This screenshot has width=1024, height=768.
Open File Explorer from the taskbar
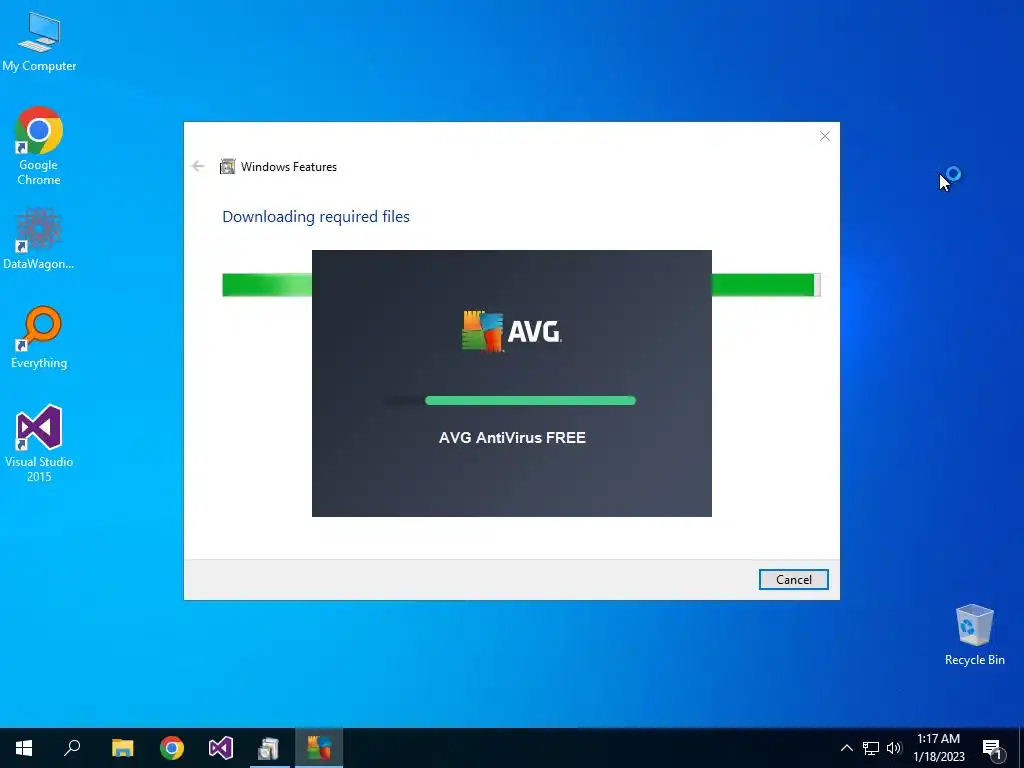pyautogui.click(x=122, y=748)
